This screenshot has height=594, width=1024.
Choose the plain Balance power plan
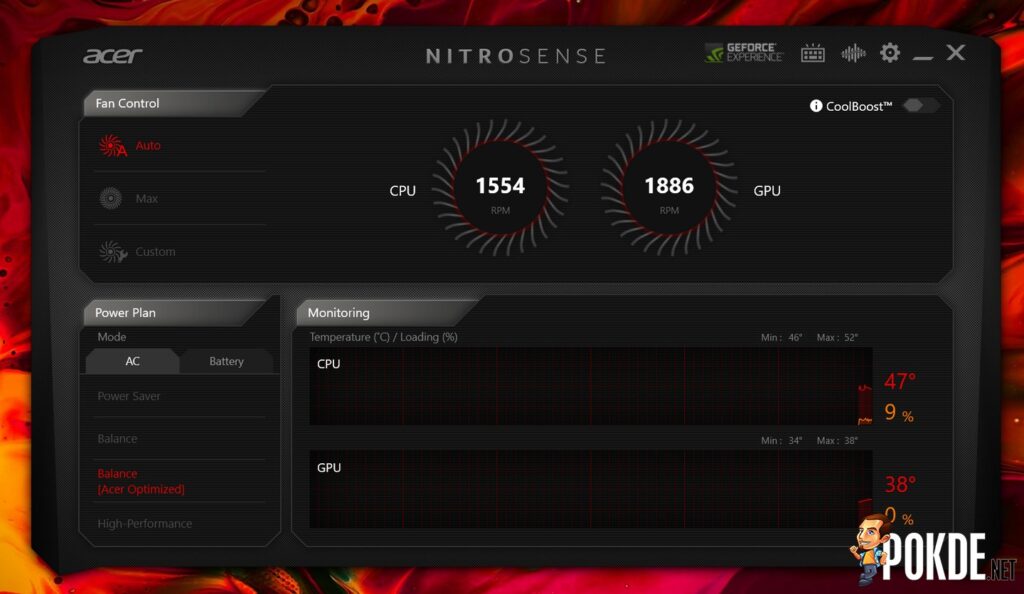point(118,439)
